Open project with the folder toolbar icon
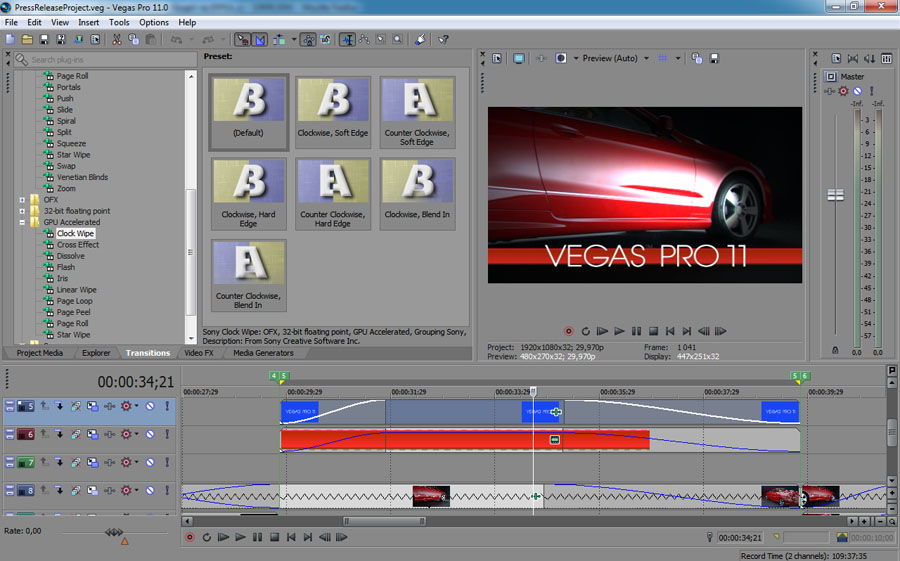Screen dimensions: 900x561 (x=27, y=40)
